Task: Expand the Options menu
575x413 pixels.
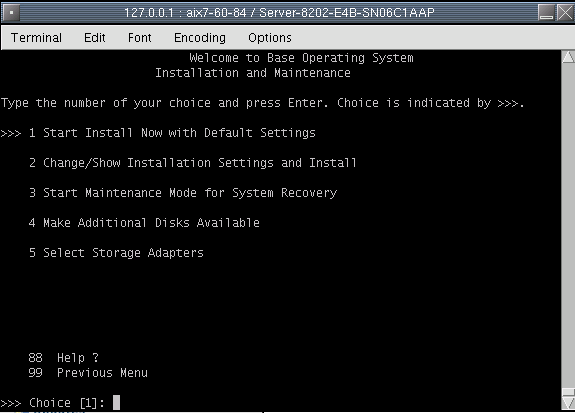Action: [x=270, y=38]
